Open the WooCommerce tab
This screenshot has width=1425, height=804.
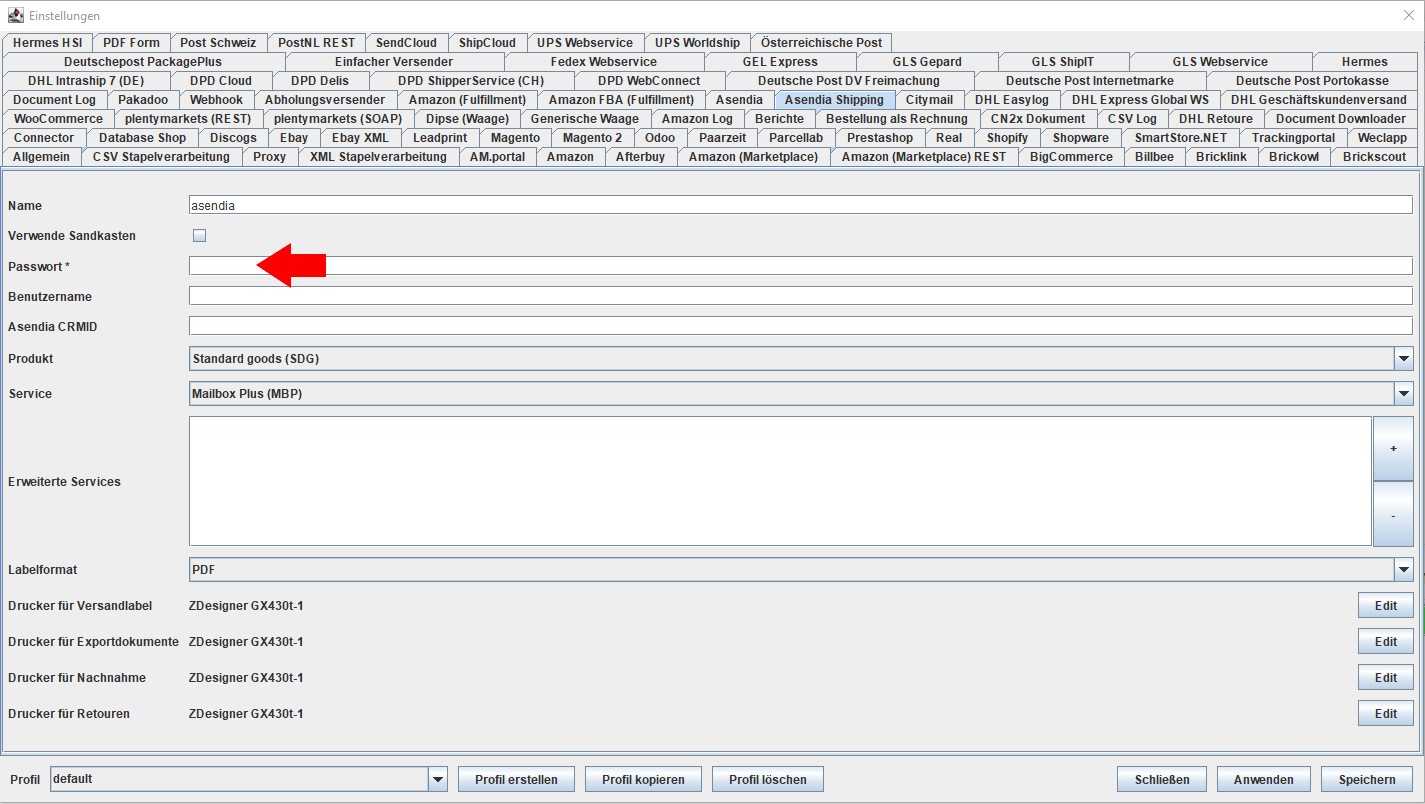click(58, 119)
